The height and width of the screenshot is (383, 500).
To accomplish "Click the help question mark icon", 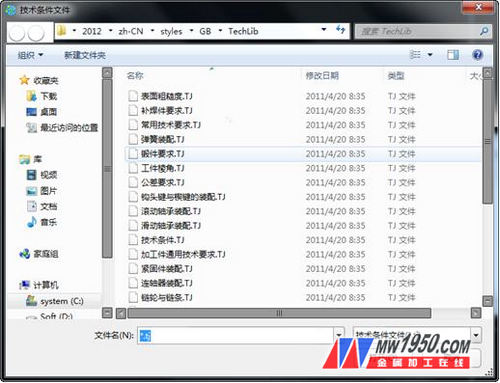I will (477, 55).
